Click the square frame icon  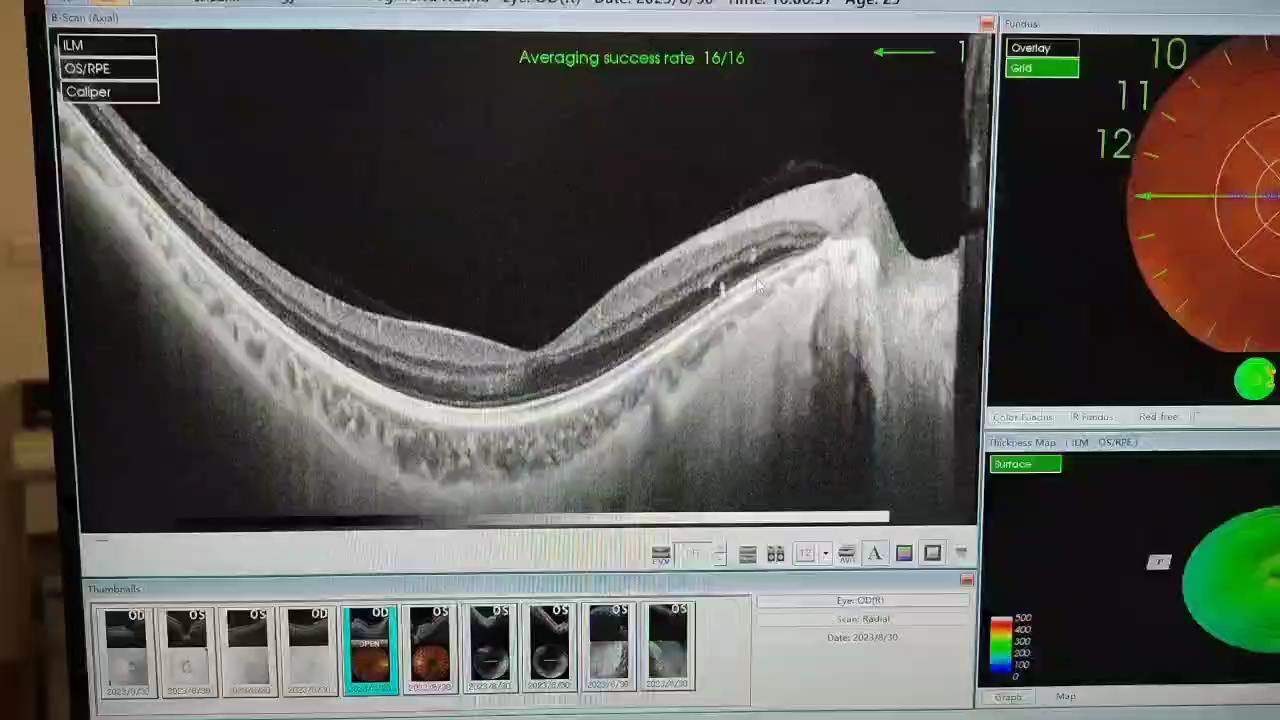932,553
